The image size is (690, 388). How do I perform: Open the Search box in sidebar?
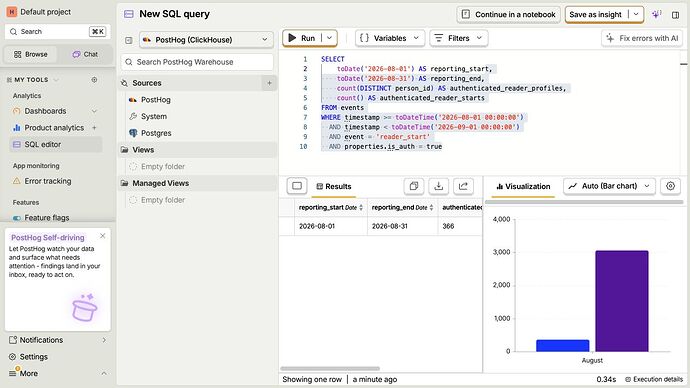tap(58, 32)
